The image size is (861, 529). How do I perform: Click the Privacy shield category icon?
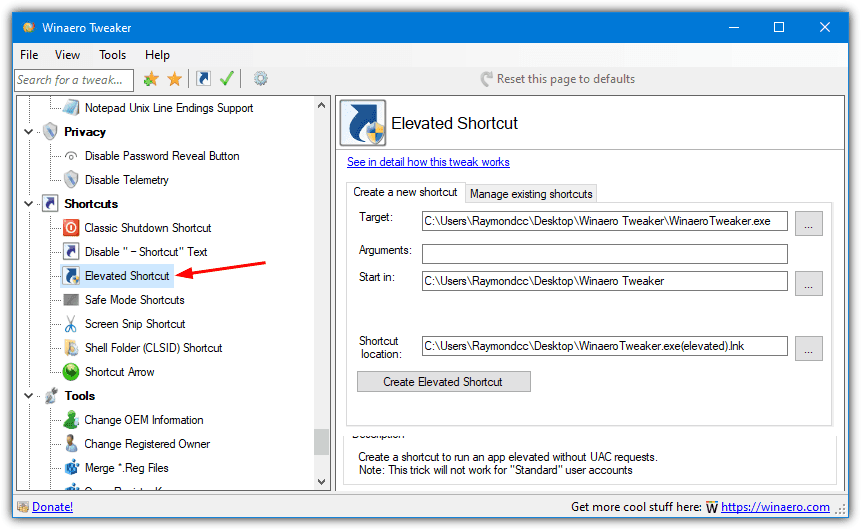click(x=51, y=132)
